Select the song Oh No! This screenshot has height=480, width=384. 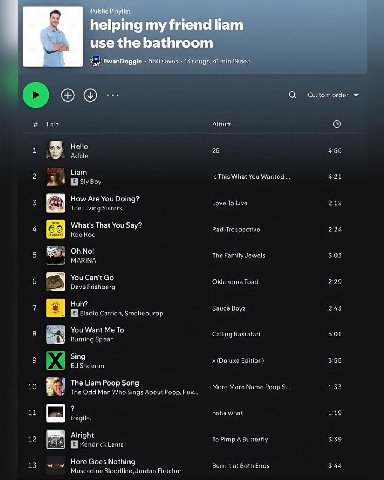tap(82, 251)
